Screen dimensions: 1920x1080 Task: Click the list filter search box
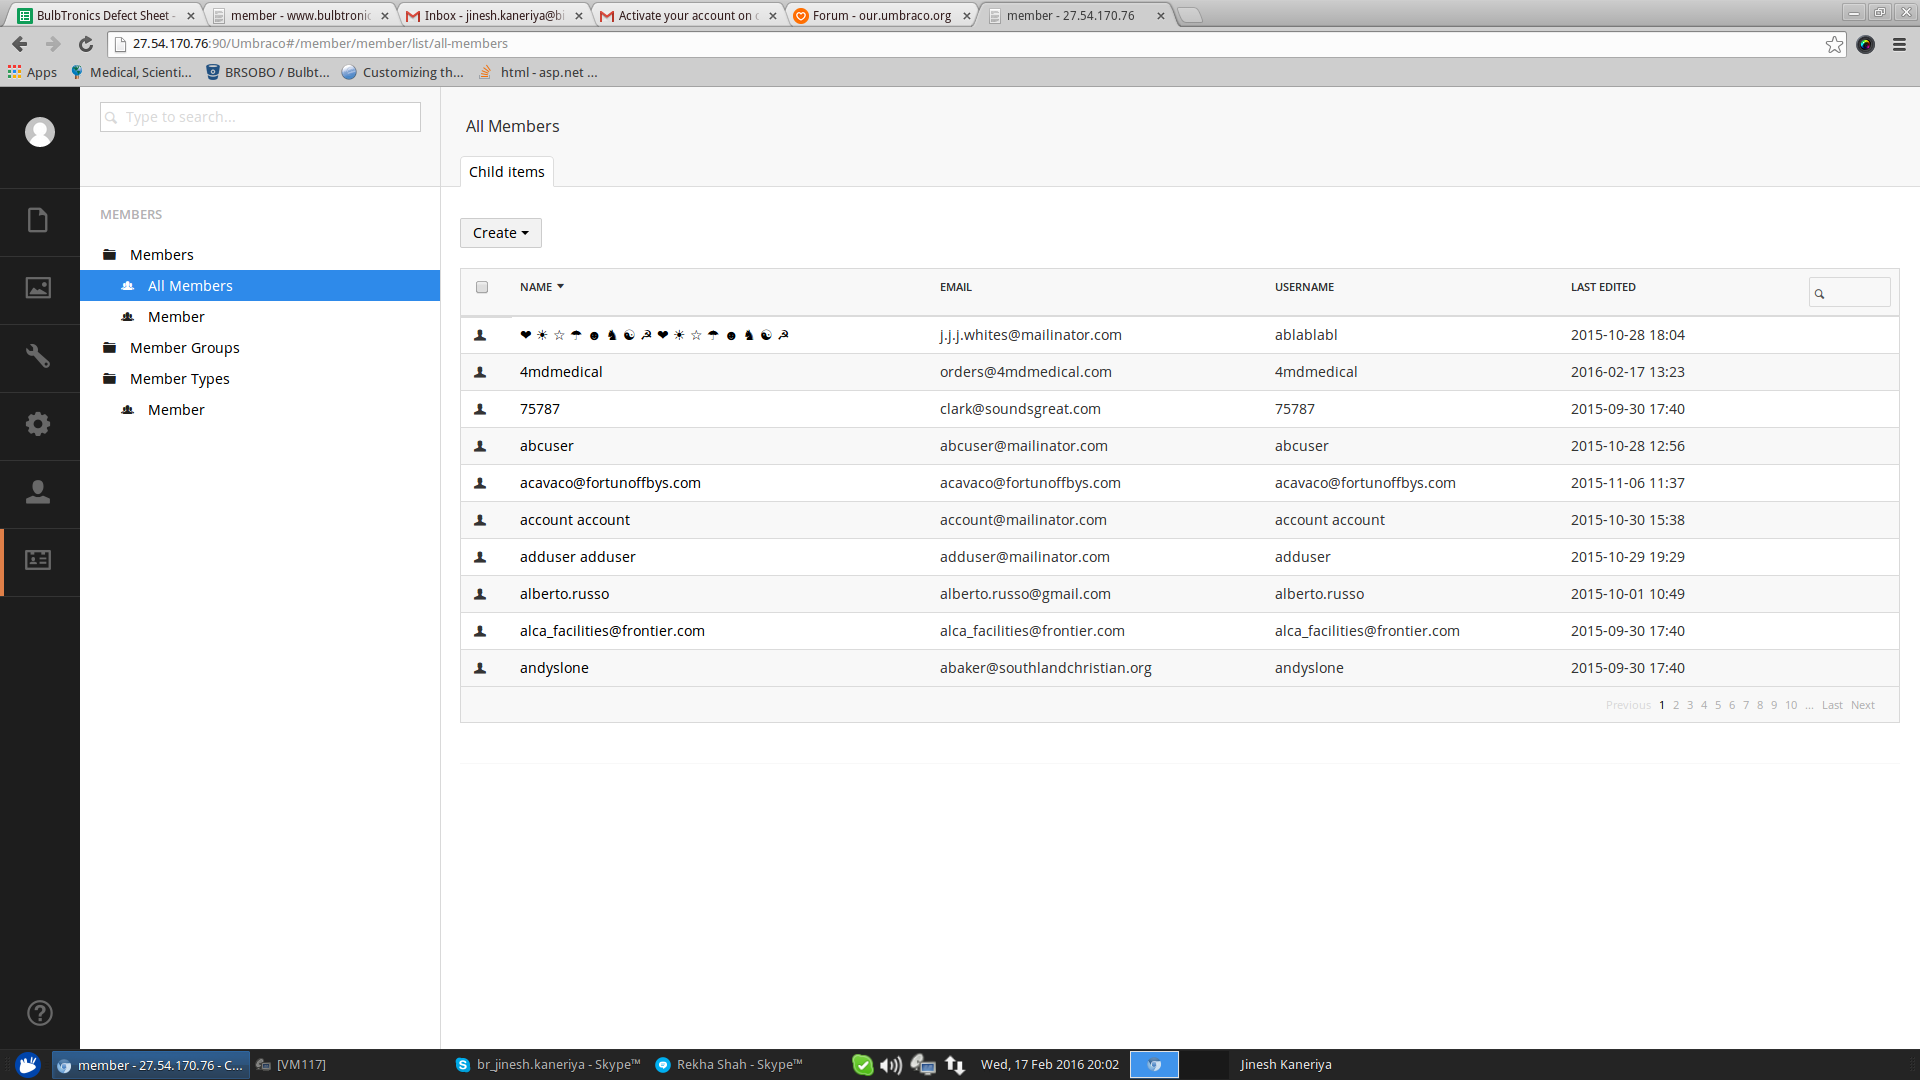click(1850, 293)
